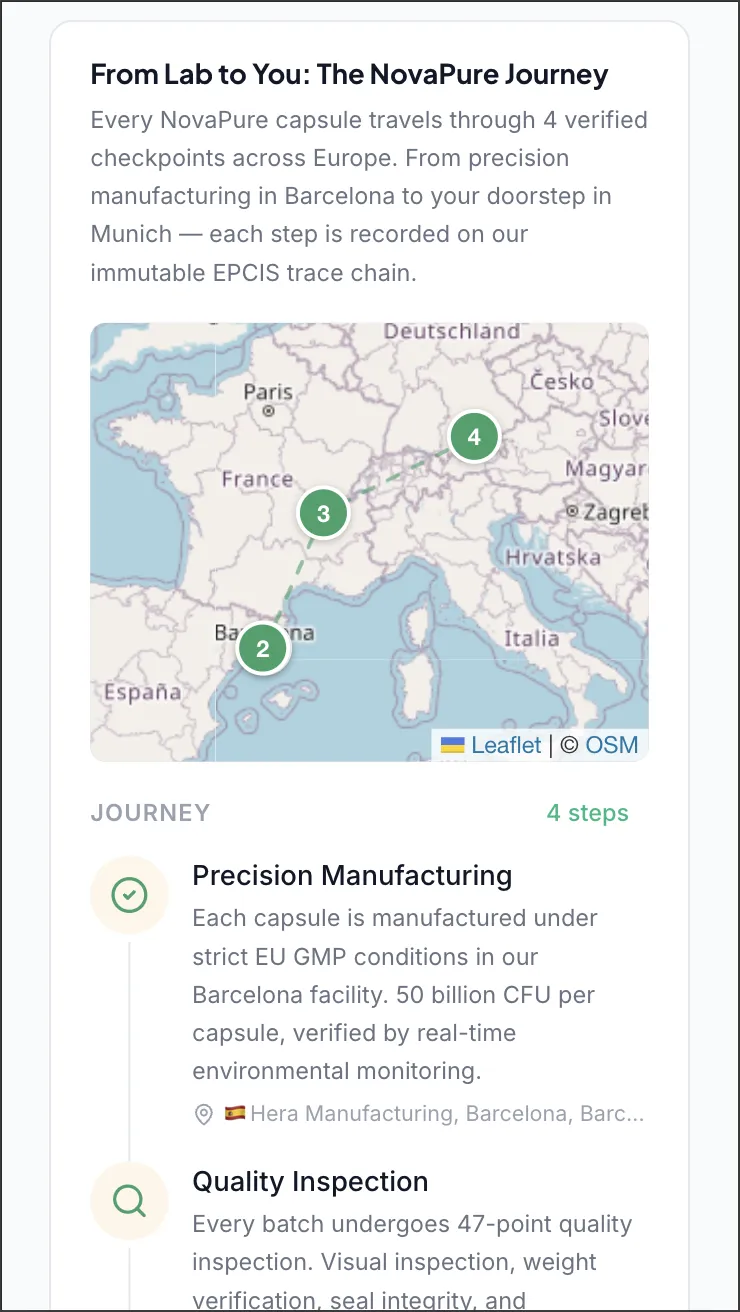Select the checkmark icon beside Precision Manufacturing
Screen dimensions: 740x1312
129,894
